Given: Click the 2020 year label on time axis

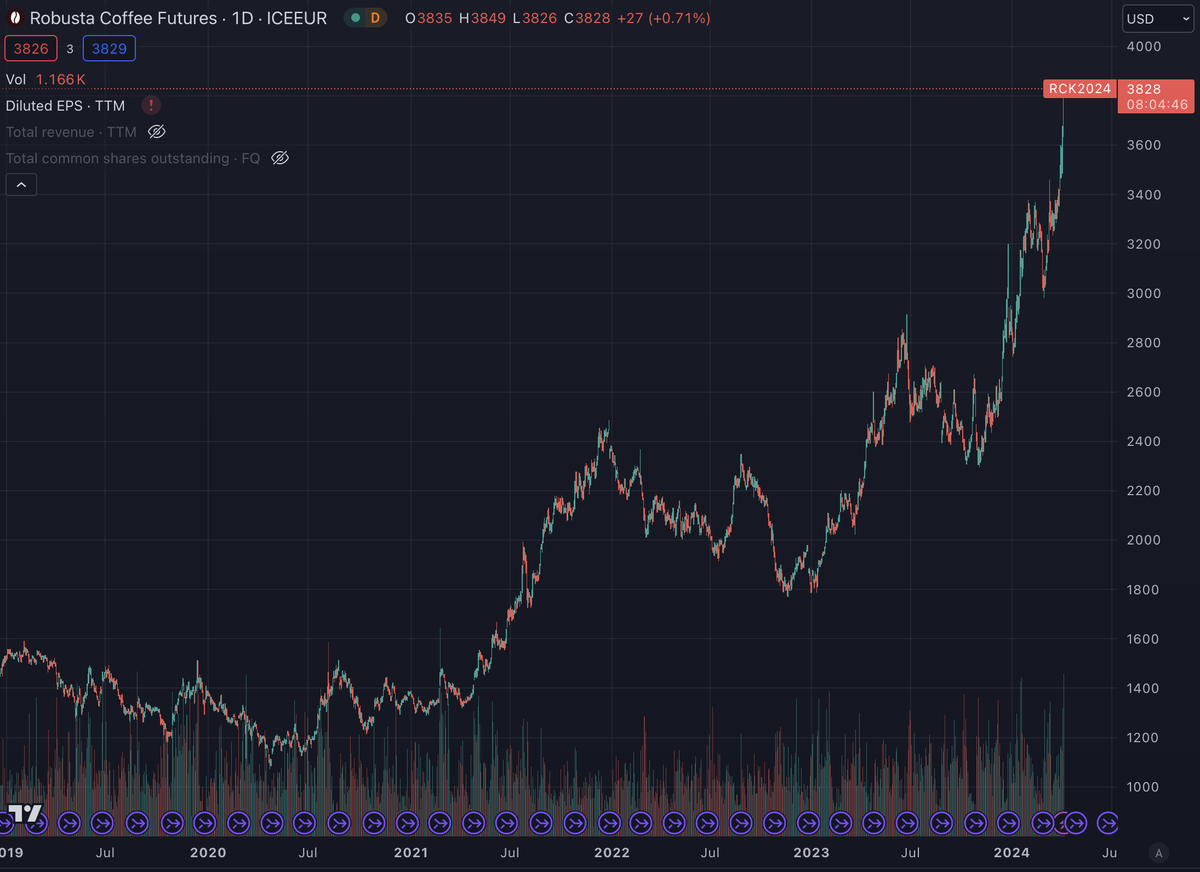Looking at the screenshot, I should [207, 853].
